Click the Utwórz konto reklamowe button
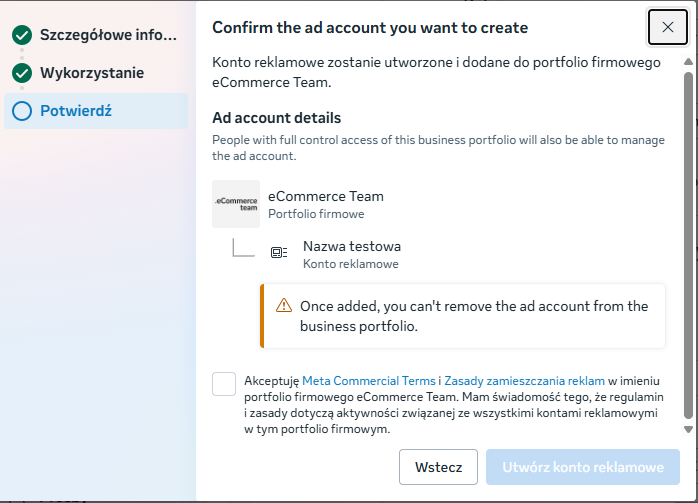 click(584, 467)
